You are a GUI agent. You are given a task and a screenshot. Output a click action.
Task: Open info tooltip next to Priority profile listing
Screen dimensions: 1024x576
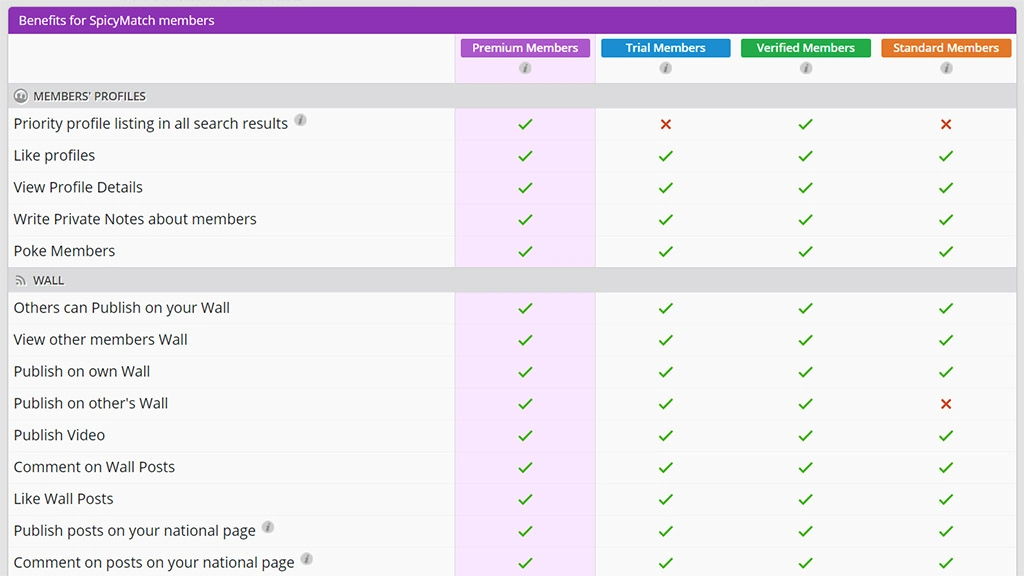click(x=301, y=120)
